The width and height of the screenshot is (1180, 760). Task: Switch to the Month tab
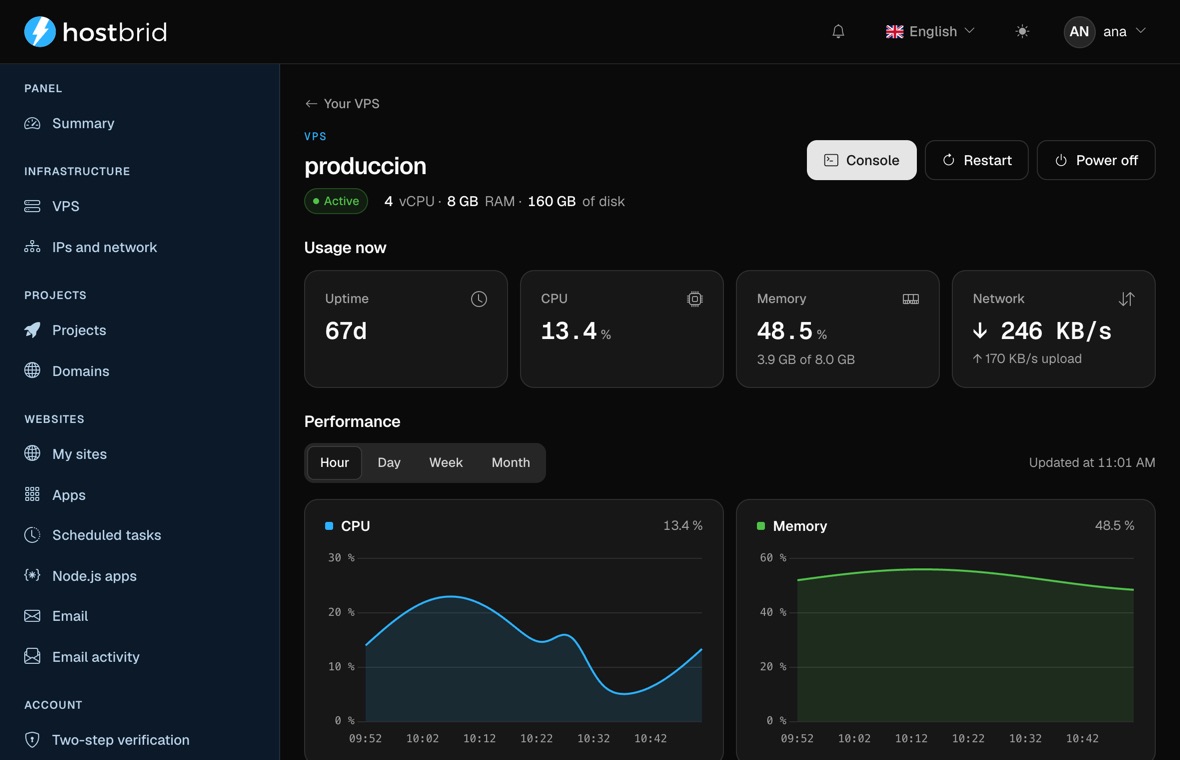coord(511,463)
